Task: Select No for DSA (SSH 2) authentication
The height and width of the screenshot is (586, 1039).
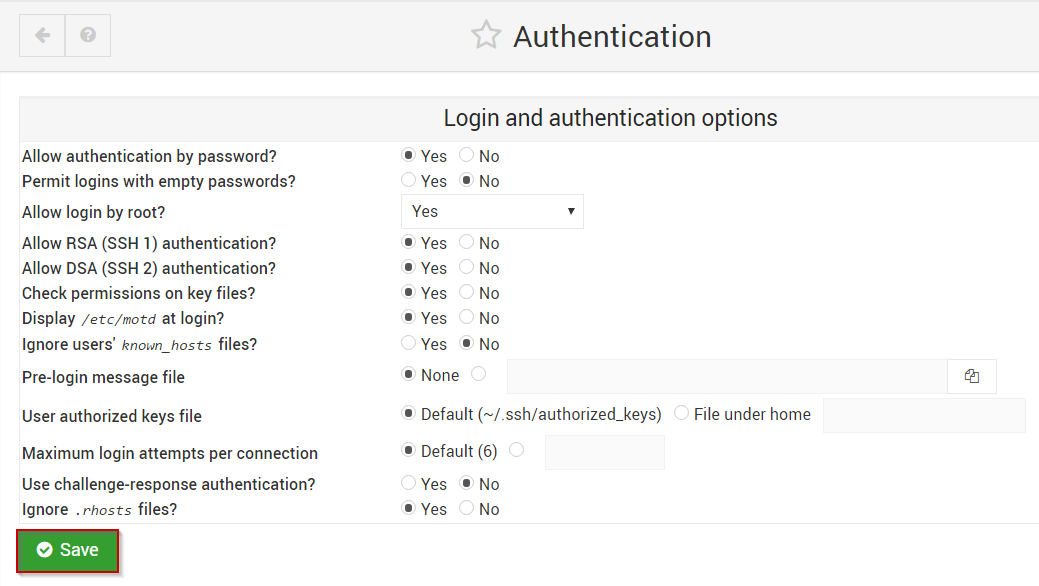Action: (467, 267)
